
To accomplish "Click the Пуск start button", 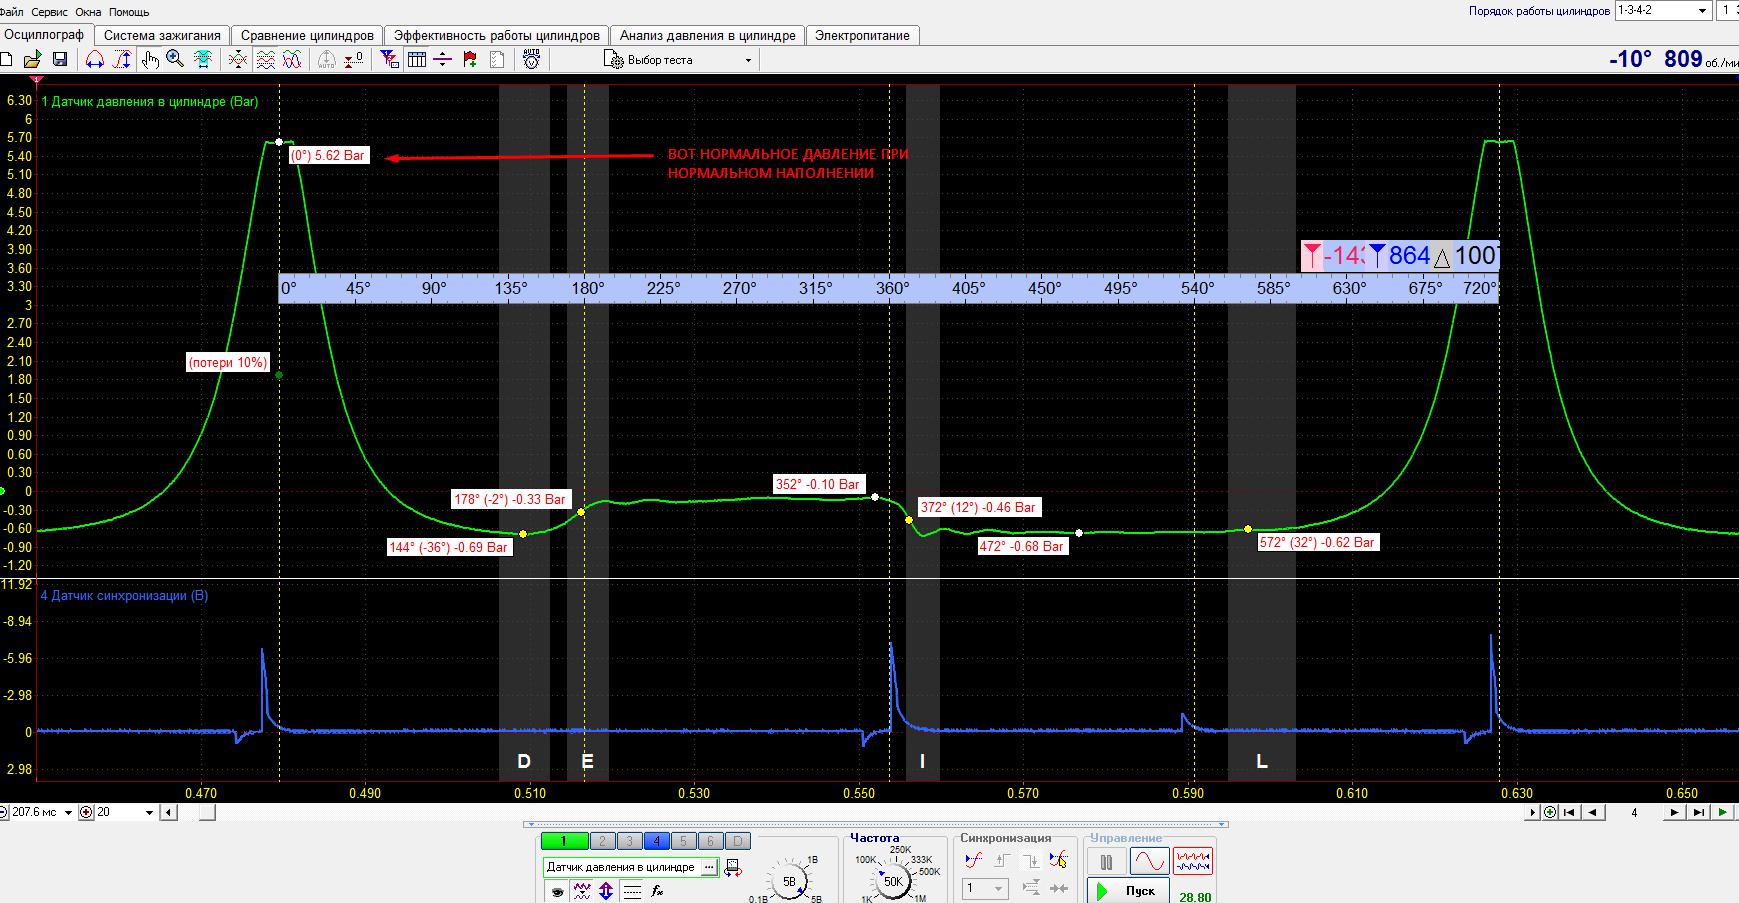I will click(x=1128, y=890).
